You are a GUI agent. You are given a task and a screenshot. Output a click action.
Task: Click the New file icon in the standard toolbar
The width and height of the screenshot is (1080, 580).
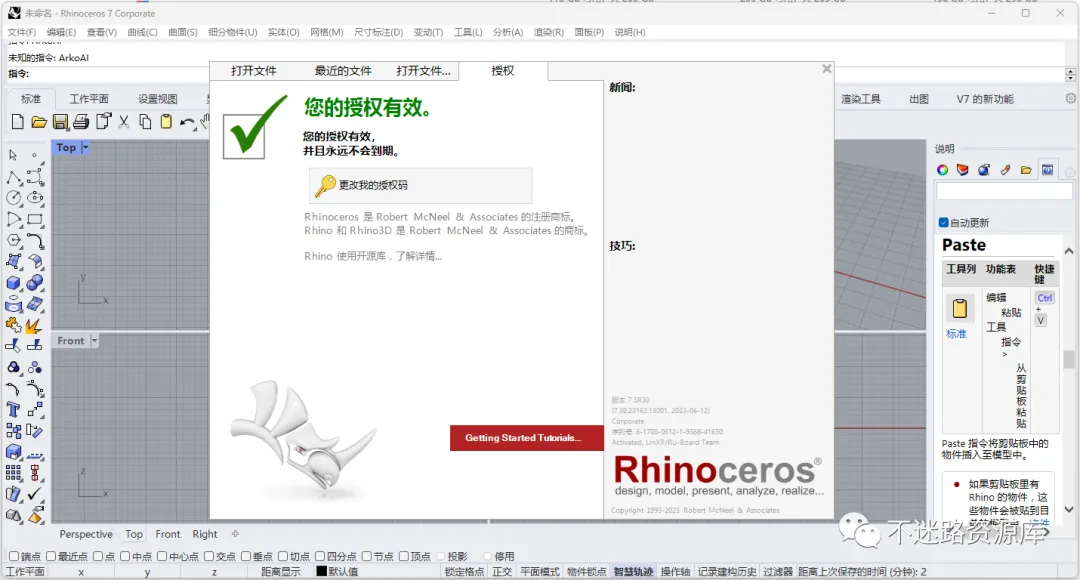[x=18, y=122]
